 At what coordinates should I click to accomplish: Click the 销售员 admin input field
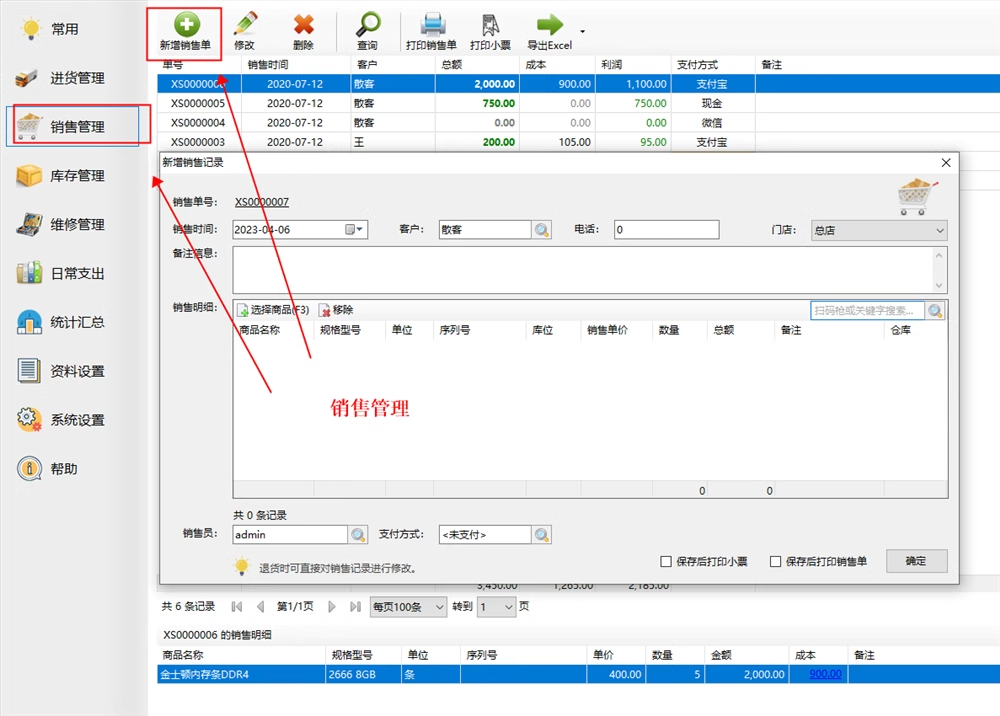pyautogui.click(x=290, y=534)
